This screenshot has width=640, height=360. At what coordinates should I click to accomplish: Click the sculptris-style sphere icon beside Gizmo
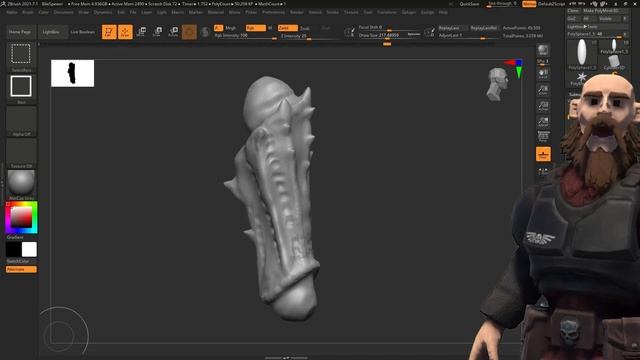coord(205,32)
